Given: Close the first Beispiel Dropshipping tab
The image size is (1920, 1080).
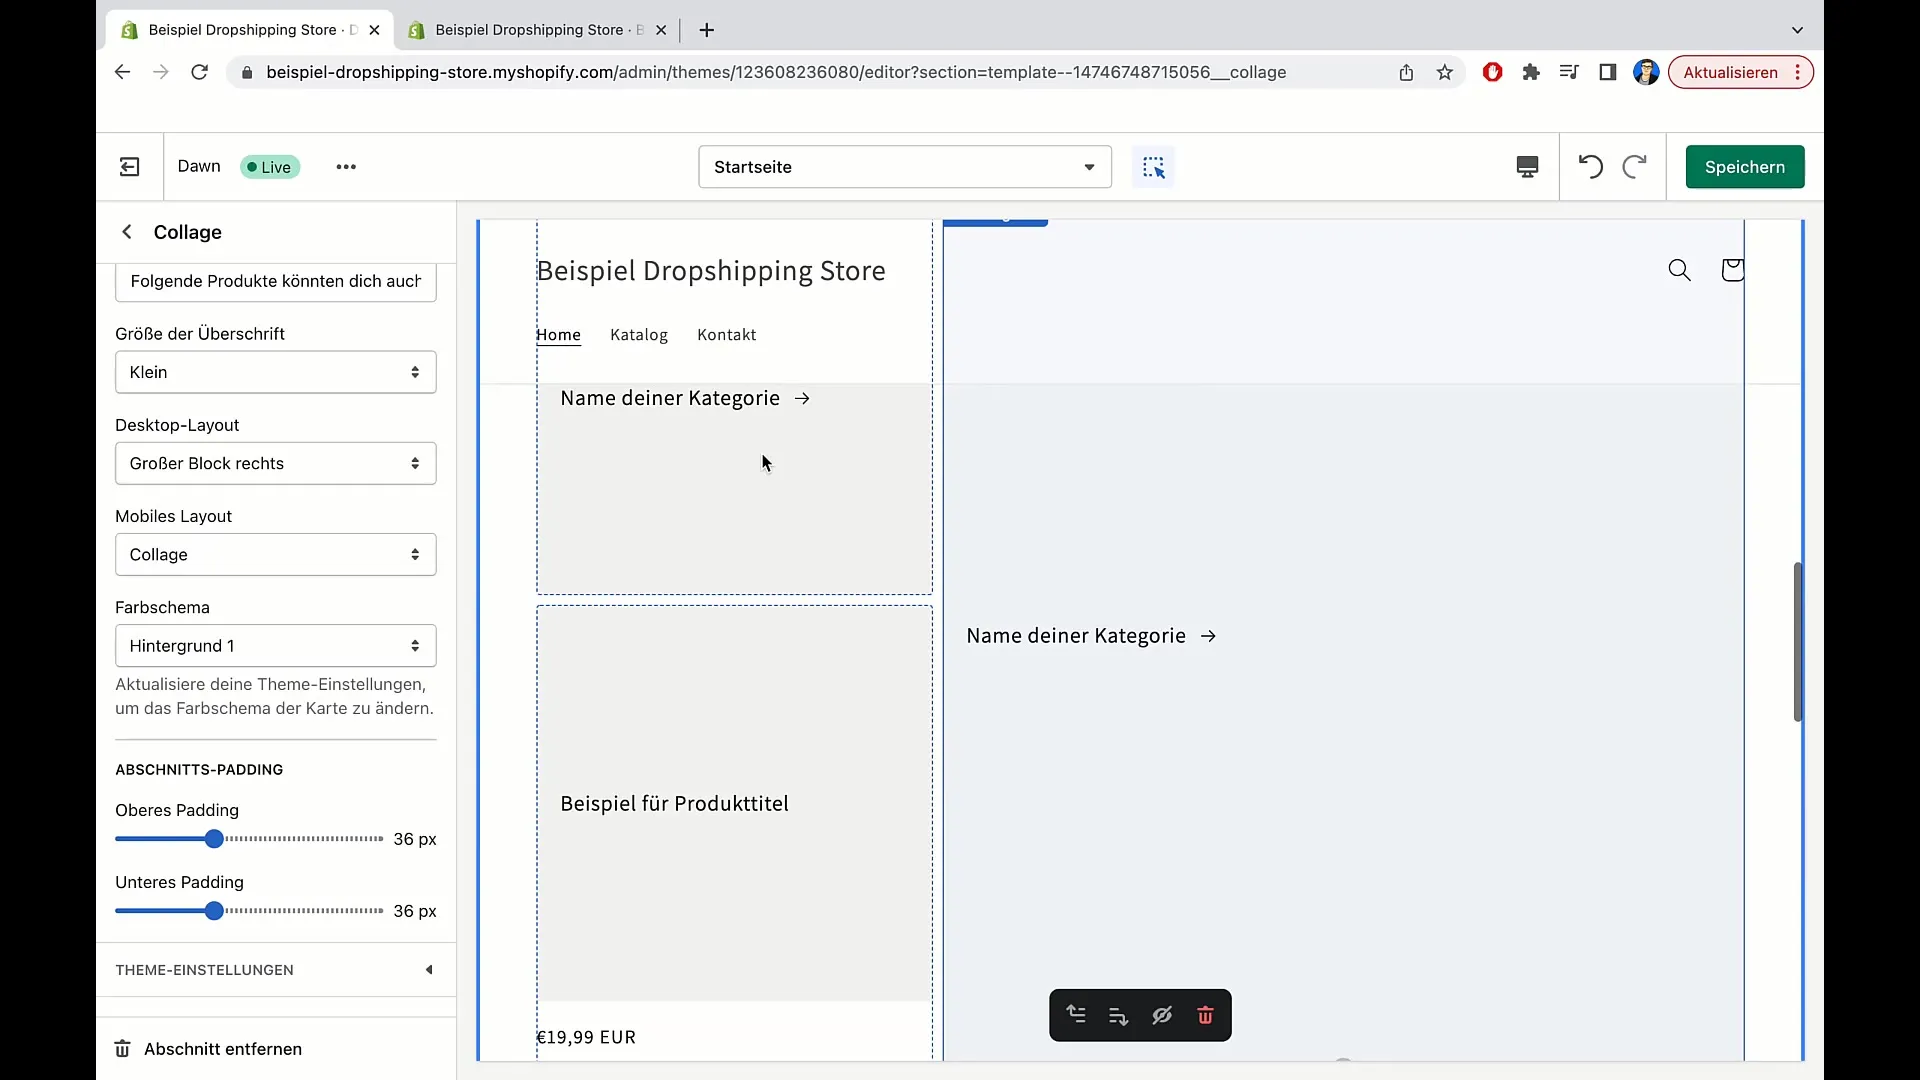Looking at the screenshot, I should coord(374,30).
